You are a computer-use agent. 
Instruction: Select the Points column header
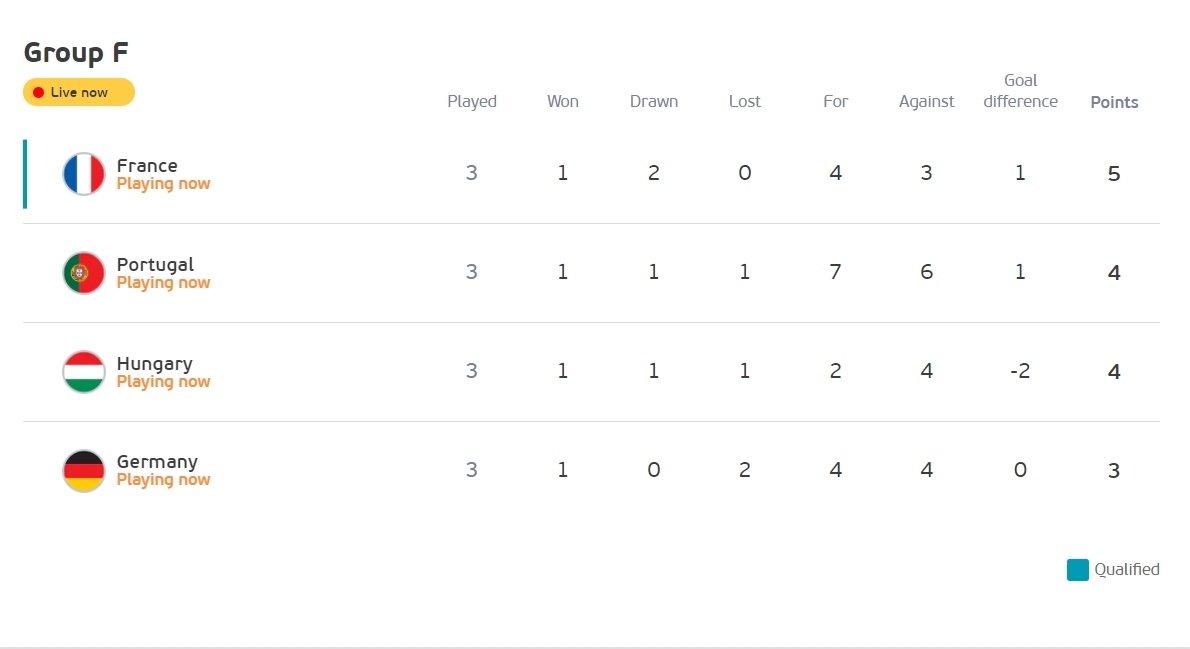[1114, 102]
